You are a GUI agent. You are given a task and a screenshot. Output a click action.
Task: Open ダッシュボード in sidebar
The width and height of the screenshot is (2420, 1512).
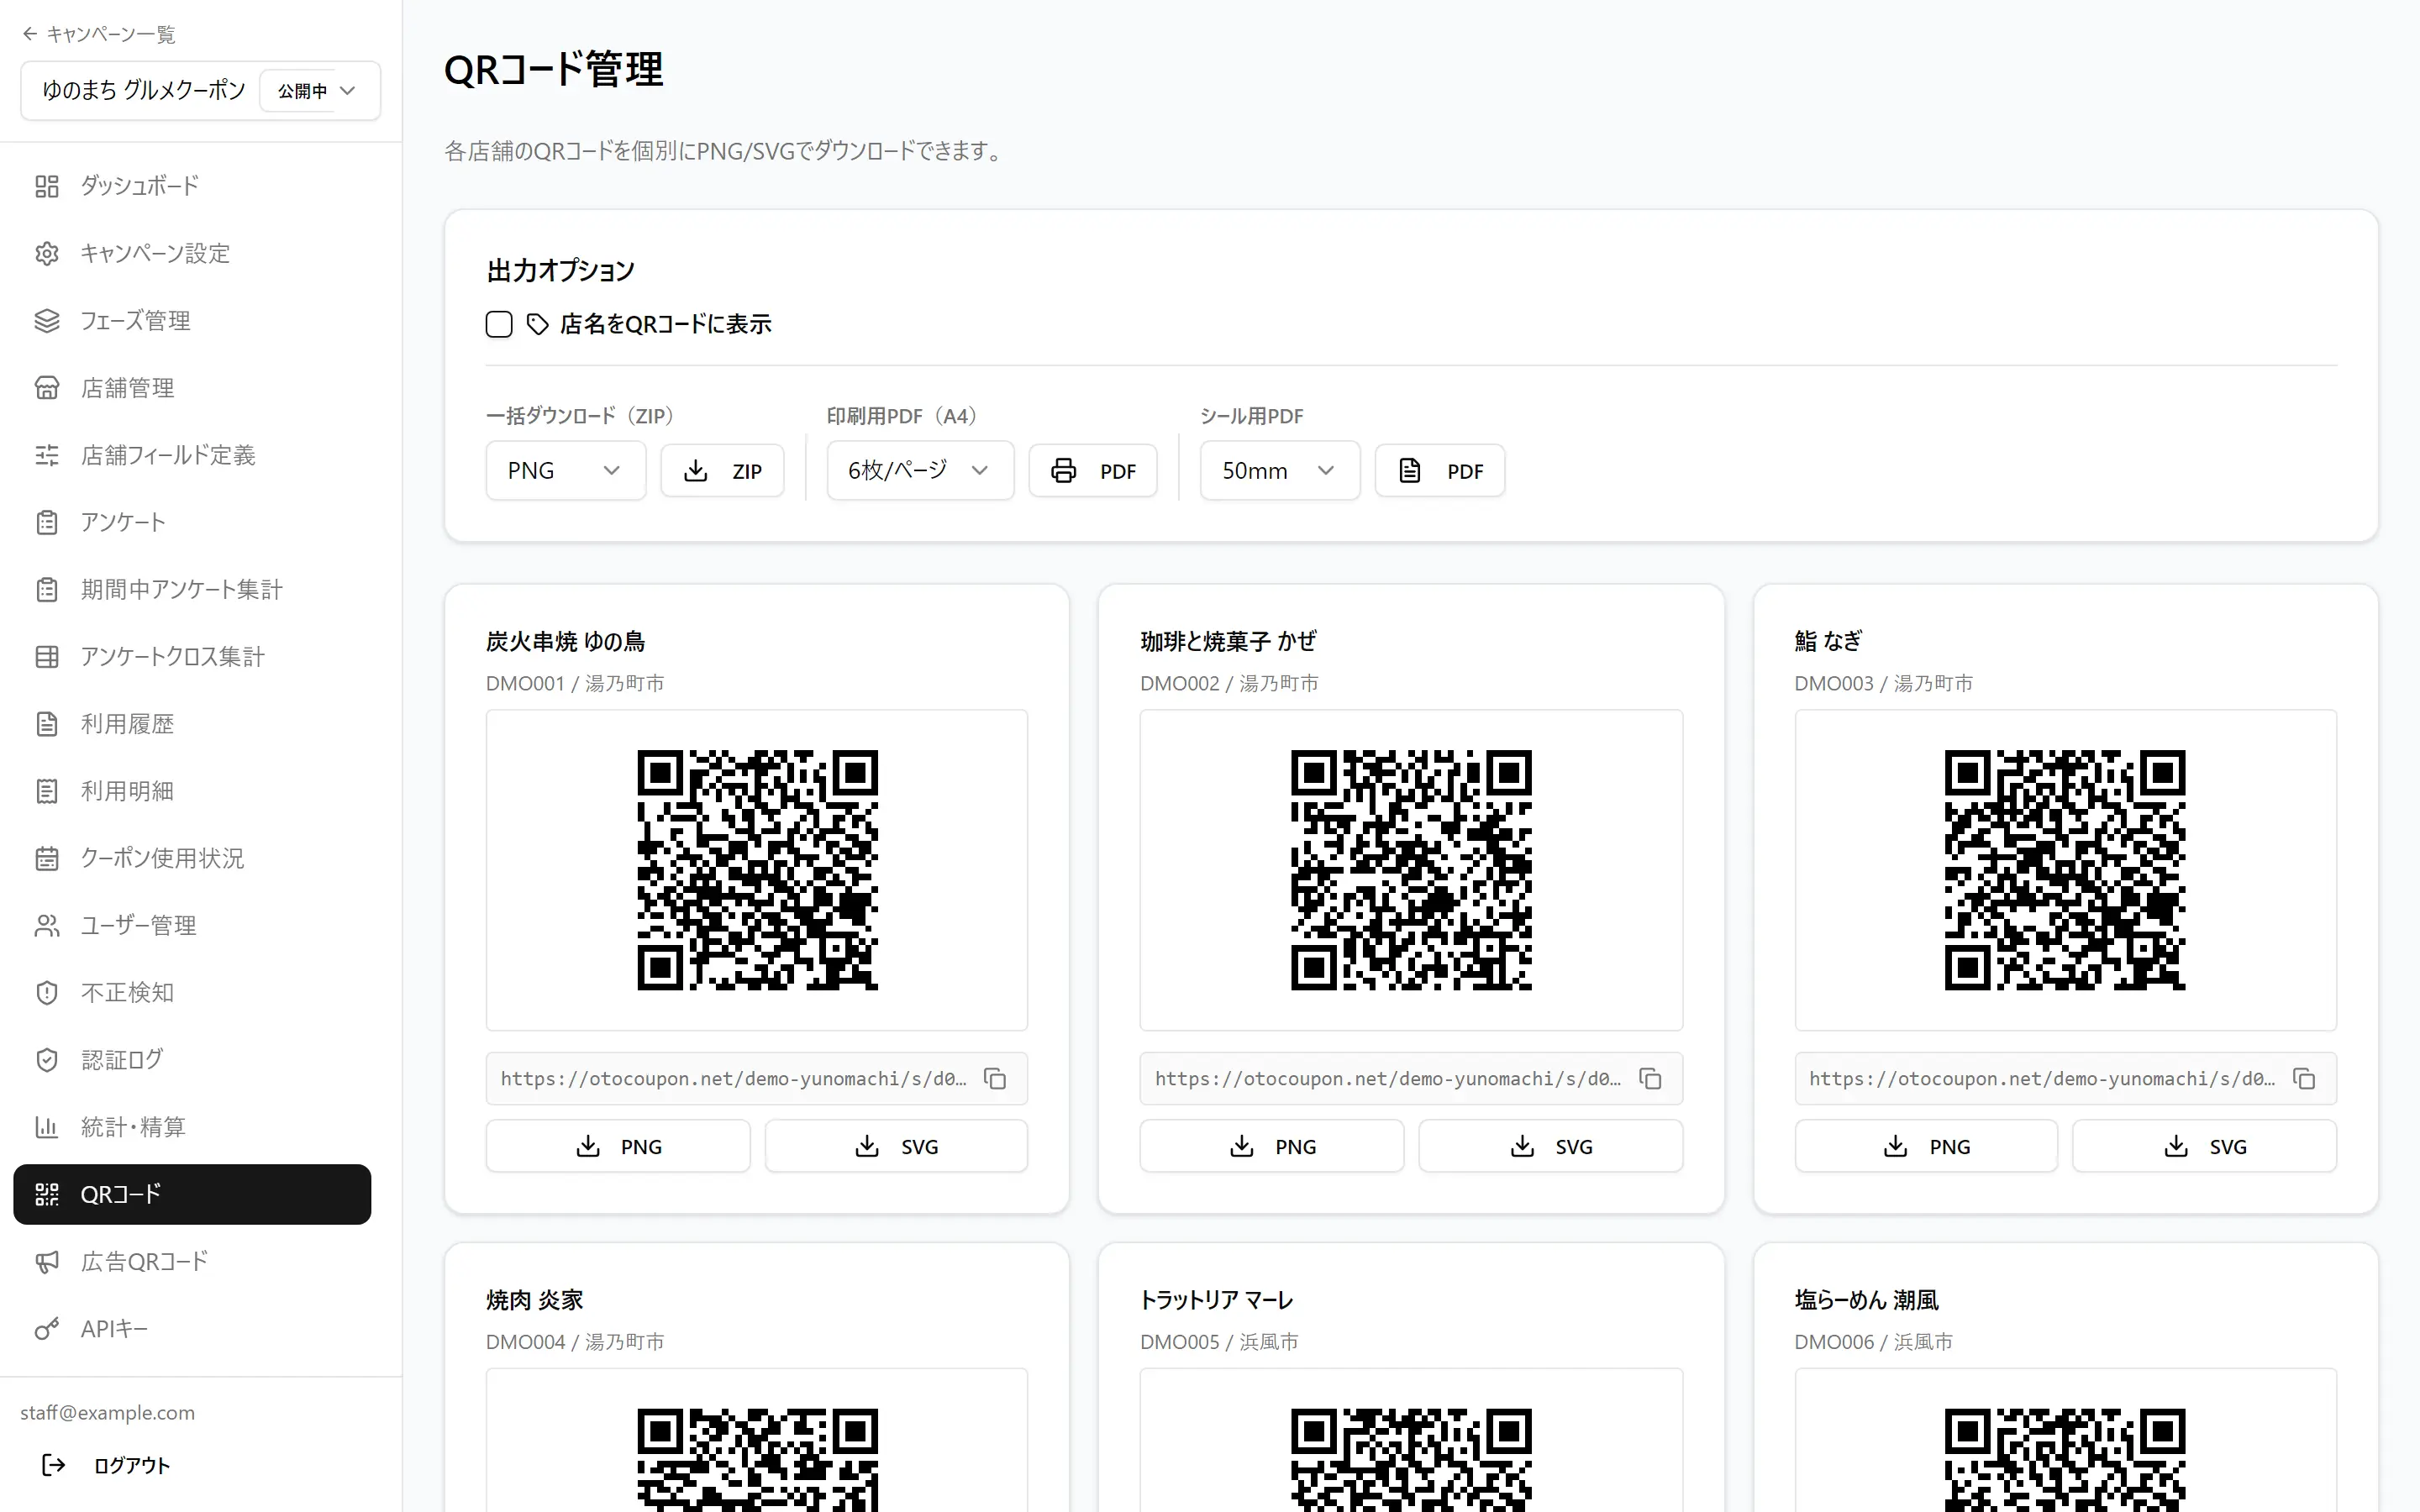192,186
